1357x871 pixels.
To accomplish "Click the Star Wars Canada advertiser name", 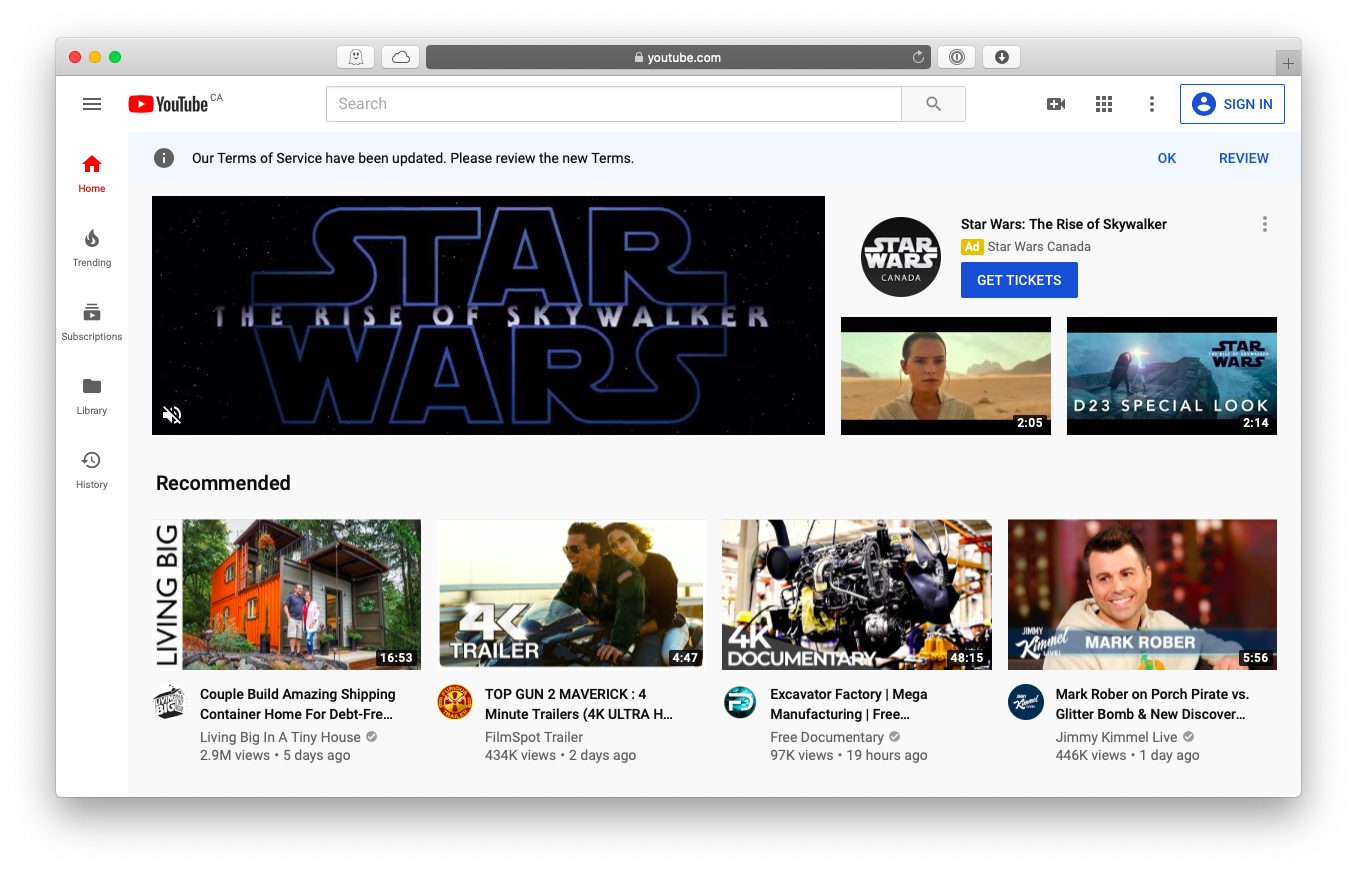I will (1039, 247).
